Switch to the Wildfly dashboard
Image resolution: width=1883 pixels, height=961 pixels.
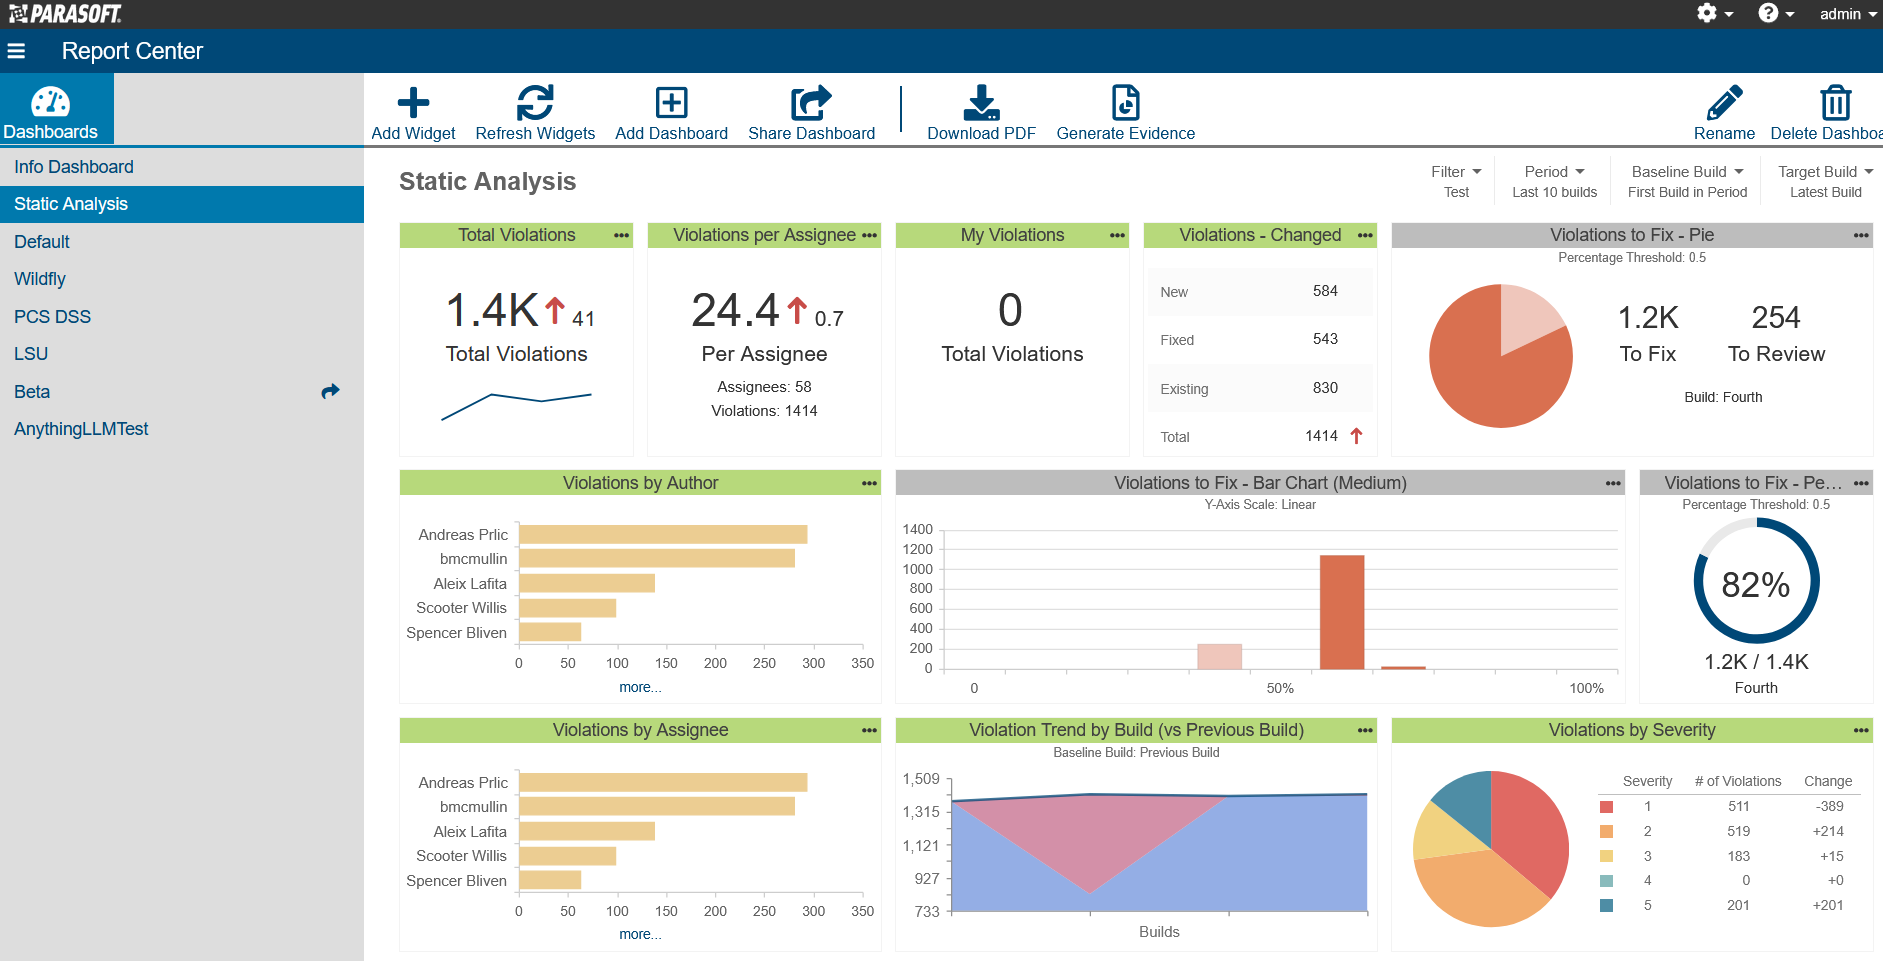click(x=40, y=278)
